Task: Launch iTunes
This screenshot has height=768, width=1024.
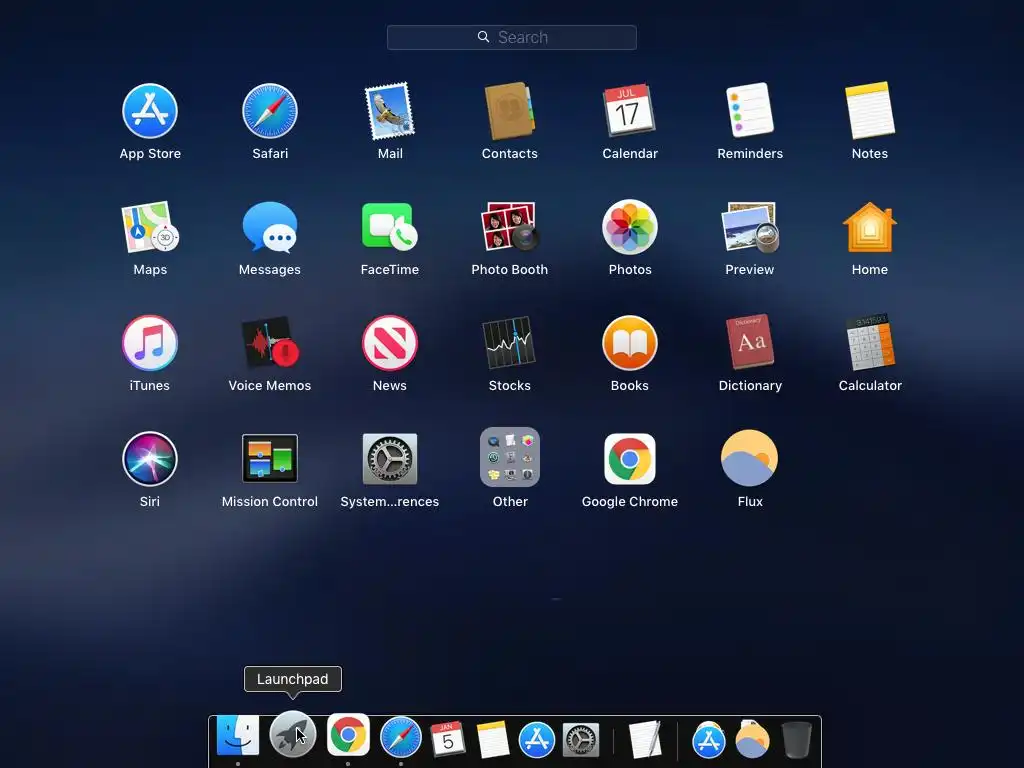Action: point(150,343)
